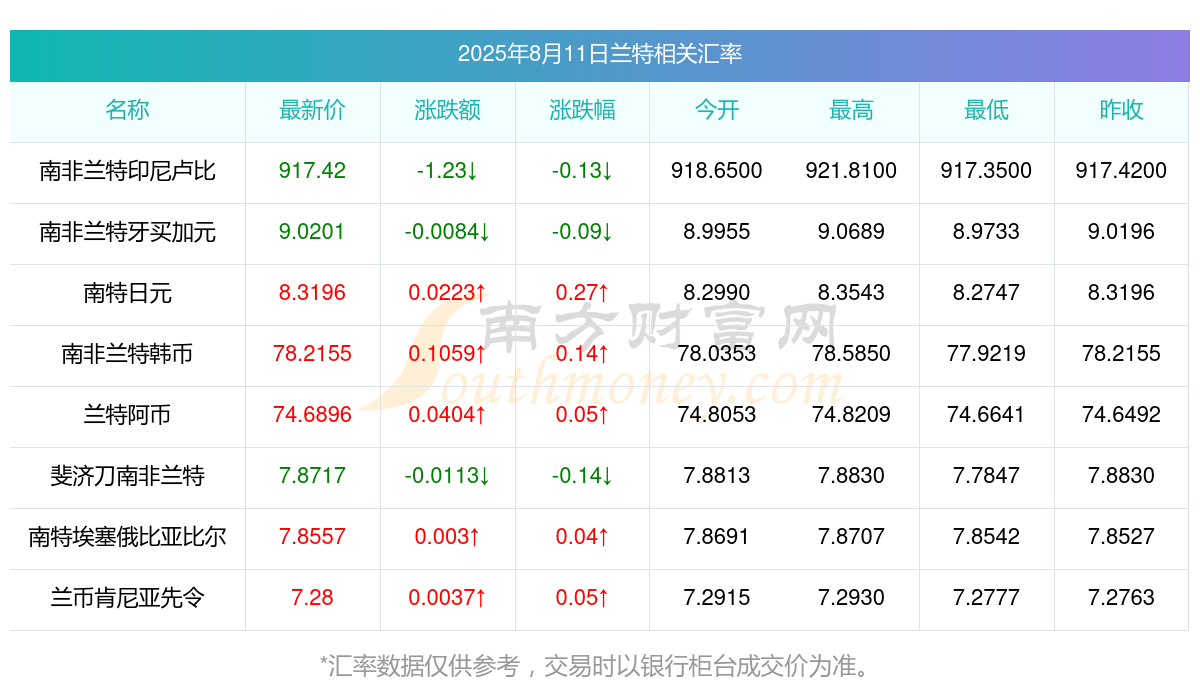Click previous close 74.6492
The width and height of the screenshot is (1200, 698).
pyautogui.click(x=1121, y=415)
